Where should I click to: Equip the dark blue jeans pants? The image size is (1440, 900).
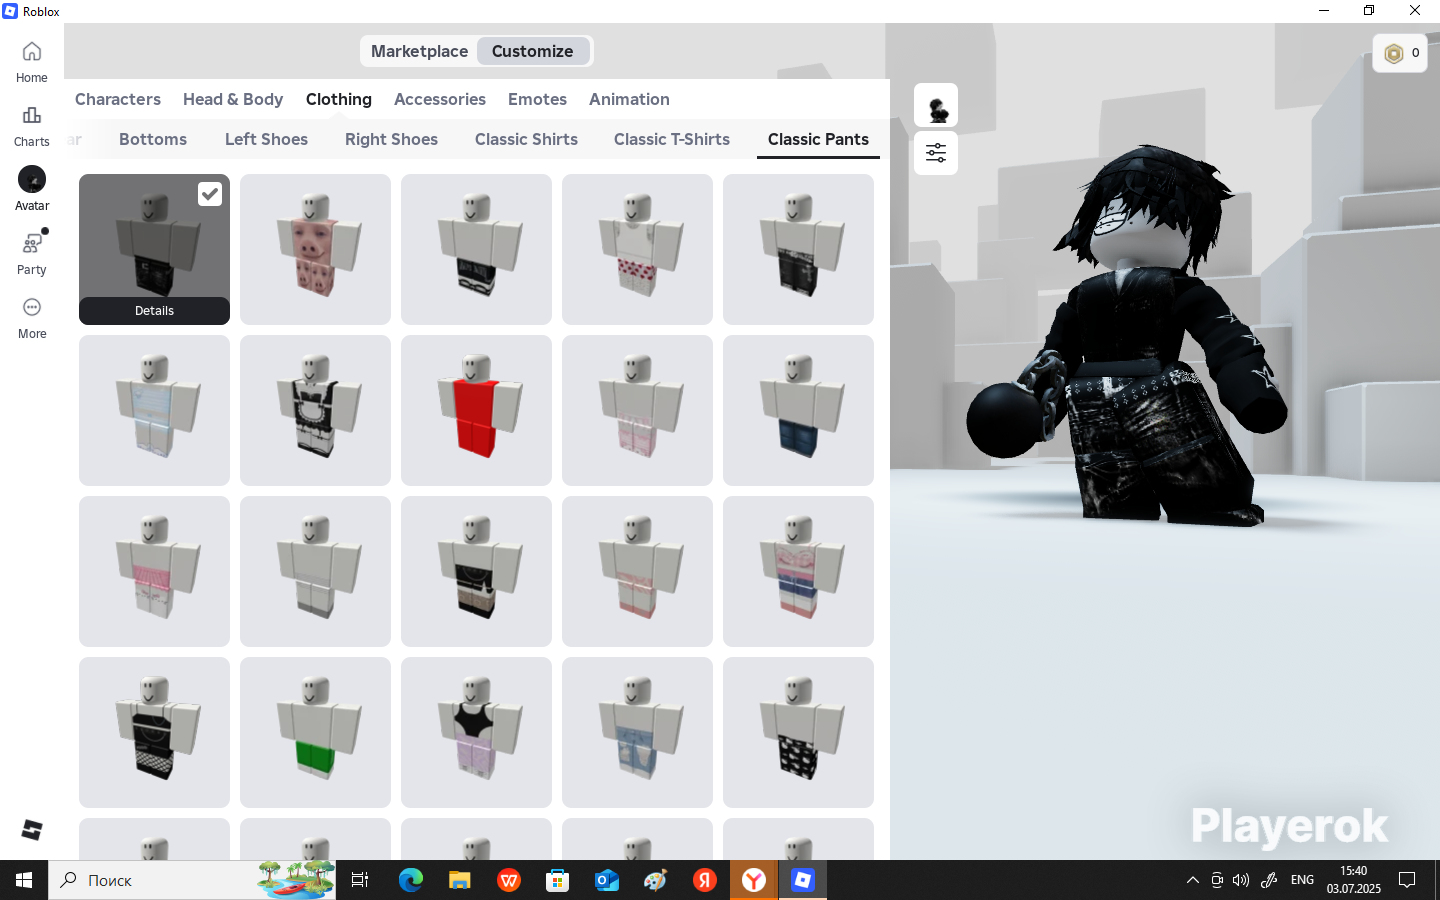coord(798,410)
